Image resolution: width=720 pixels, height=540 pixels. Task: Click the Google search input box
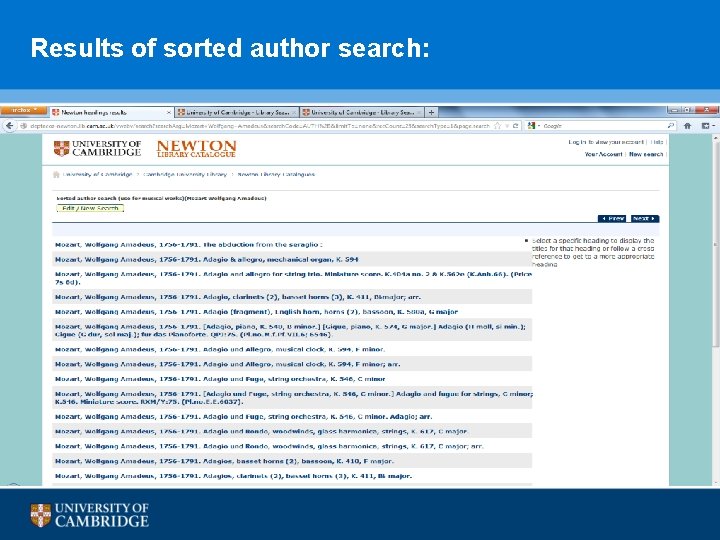[x=604, y=126]
